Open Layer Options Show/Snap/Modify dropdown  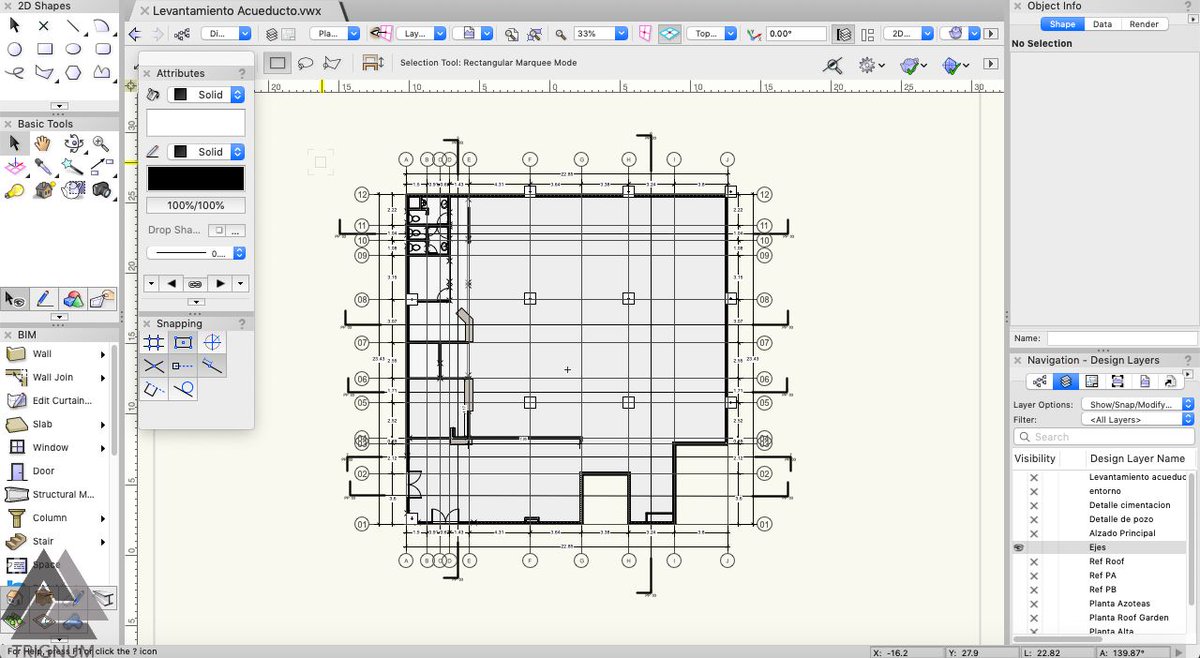(x=1137, y=404)
